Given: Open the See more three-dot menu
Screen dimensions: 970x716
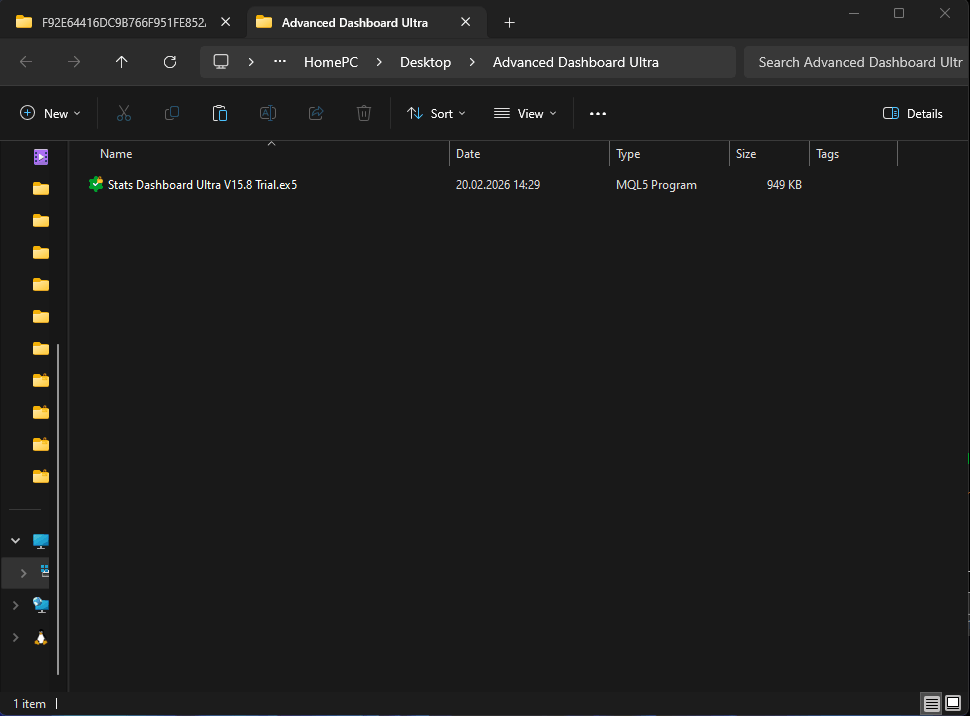Looking at the screenshot, I should pyautogui.click(x=598, y=114).
